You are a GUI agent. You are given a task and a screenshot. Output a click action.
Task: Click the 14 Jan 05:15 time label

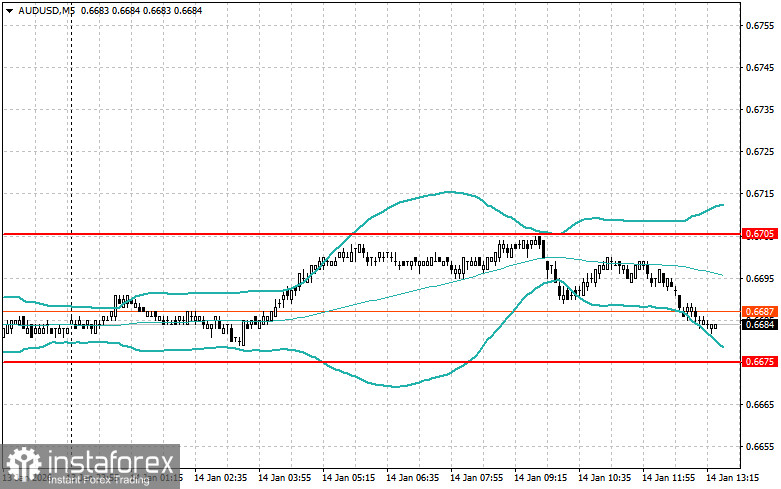click(x=349, y=478)
